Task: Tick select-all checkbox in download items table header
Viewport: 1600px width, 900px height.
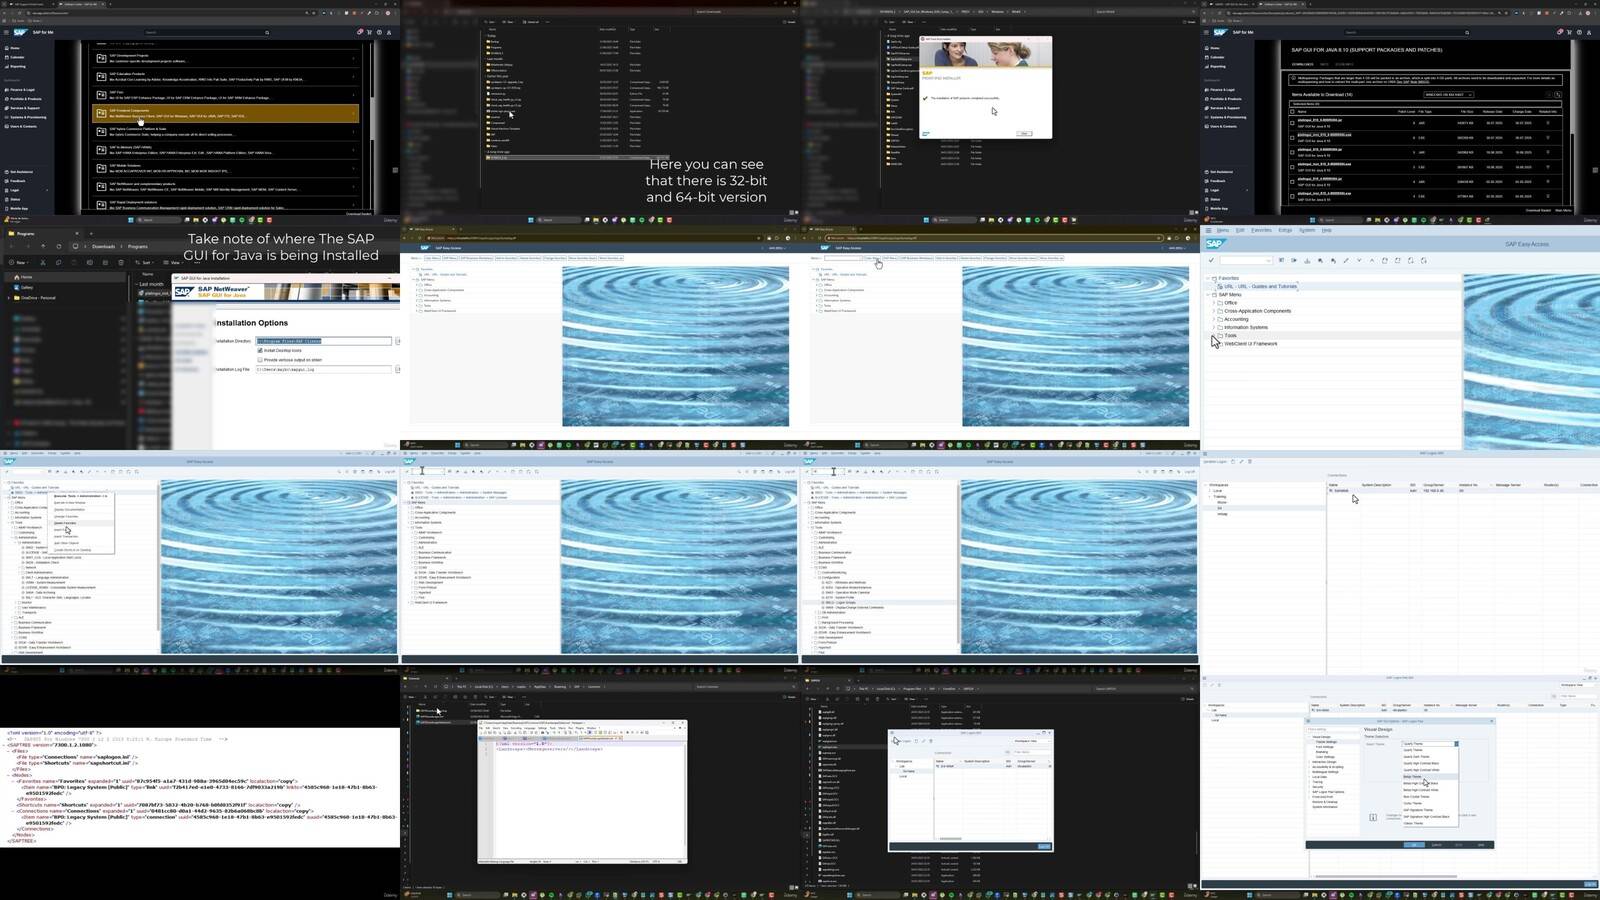Action: (1292, 112)
